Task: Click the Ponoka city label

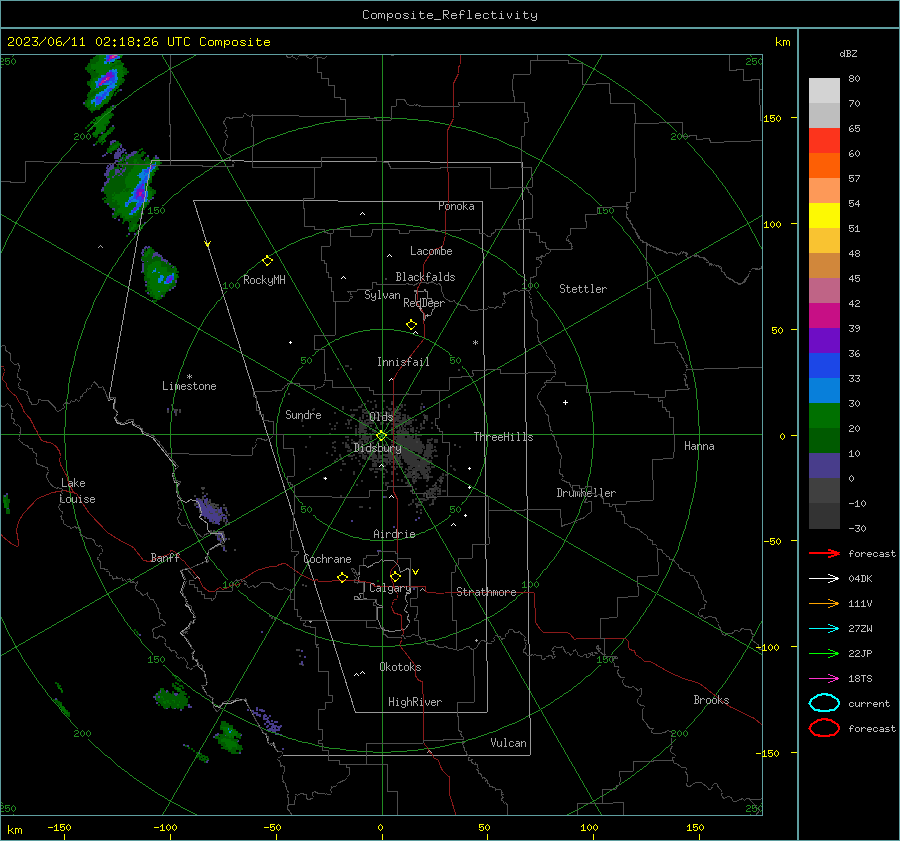Action: 456,206
